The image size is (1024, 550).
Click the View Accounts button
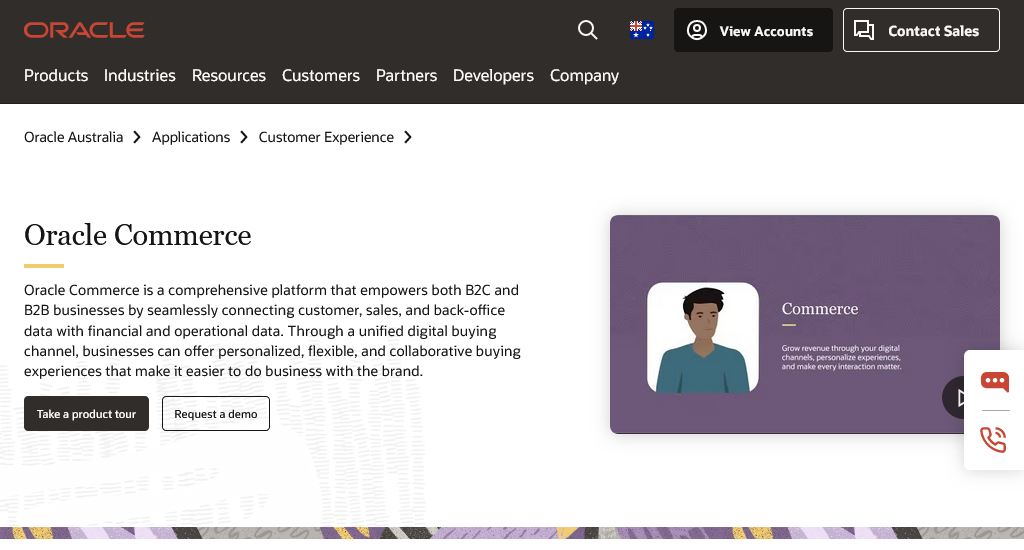[753, 30]
